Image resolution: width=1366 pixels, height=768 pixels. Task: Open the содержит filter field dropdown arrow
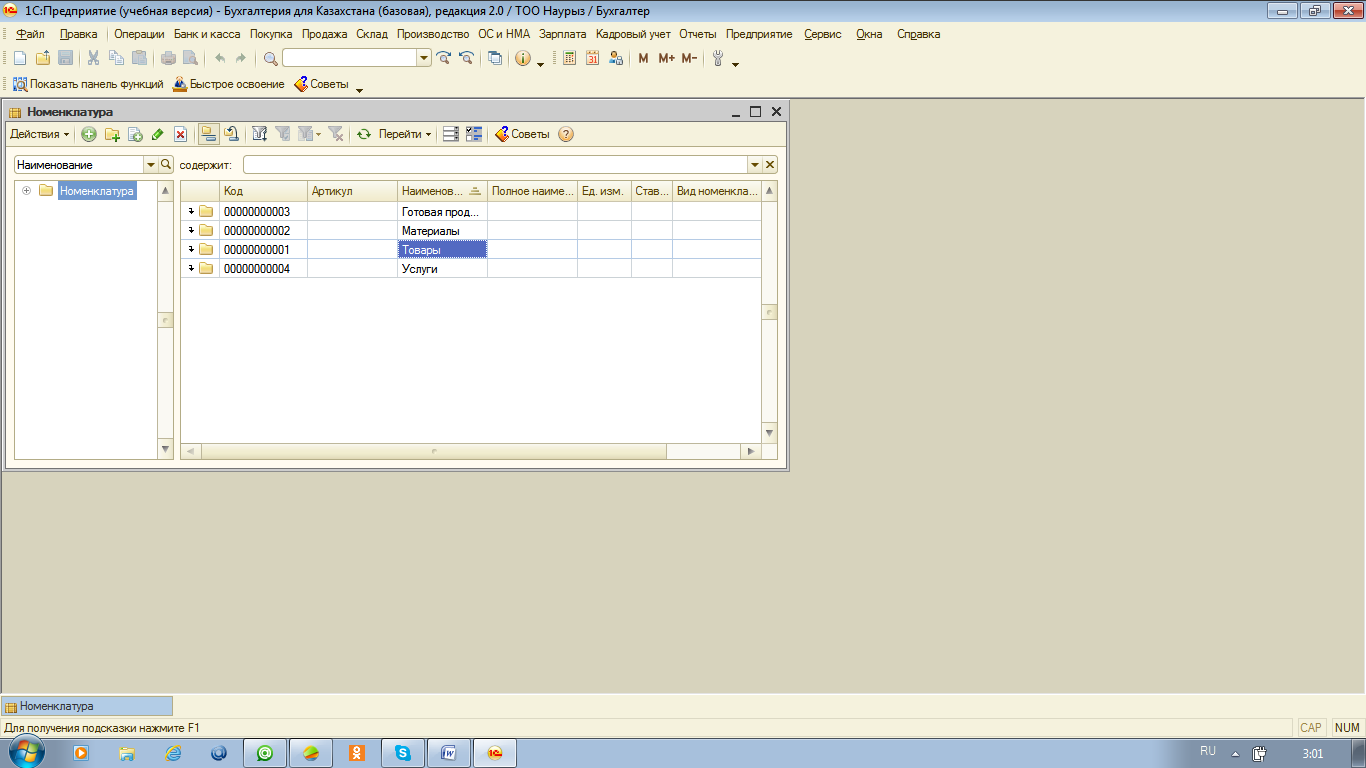(755, 165)
